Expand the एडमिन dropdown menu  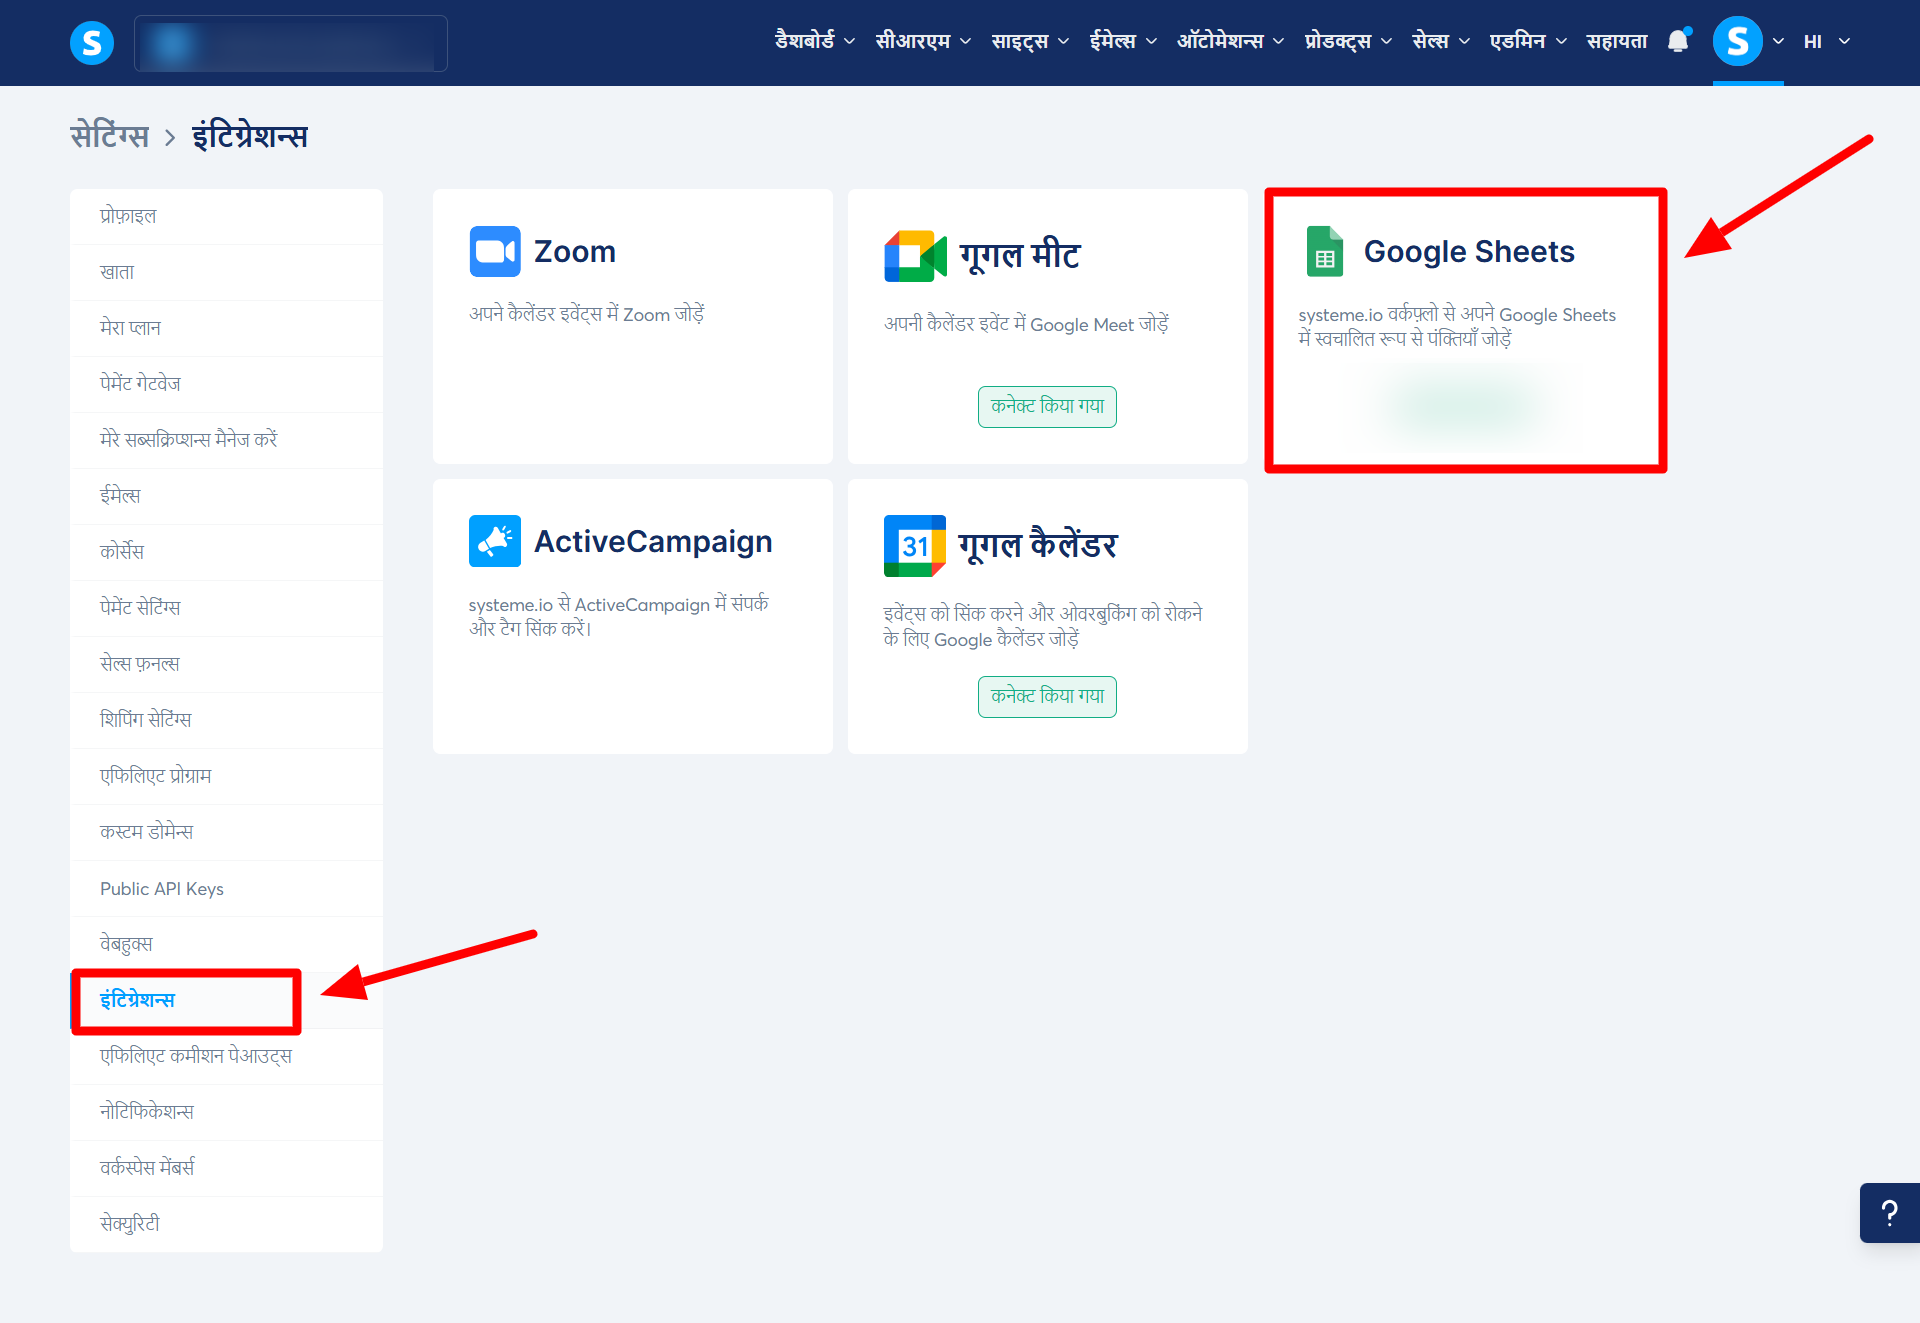pos(1528,41)
